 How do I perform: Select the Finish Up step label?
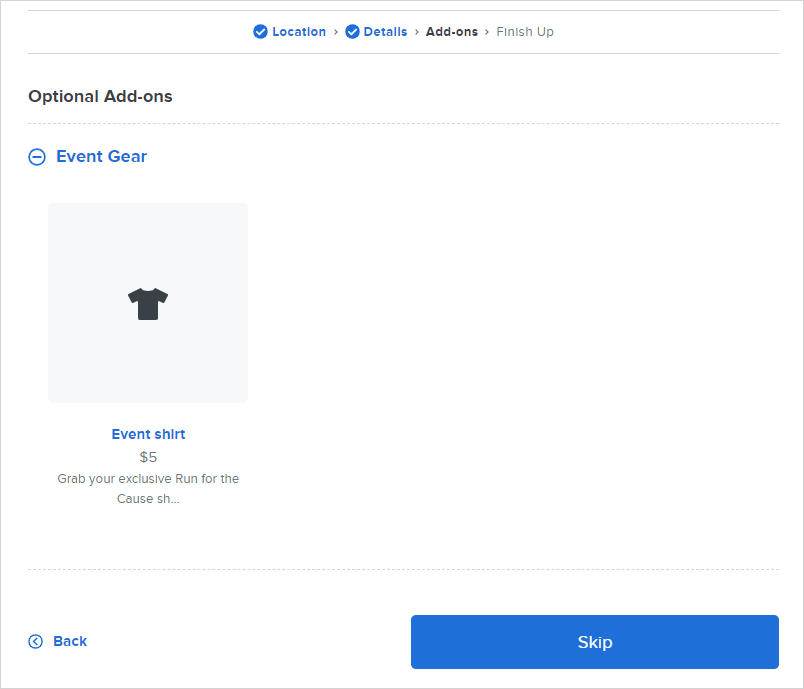525,32
